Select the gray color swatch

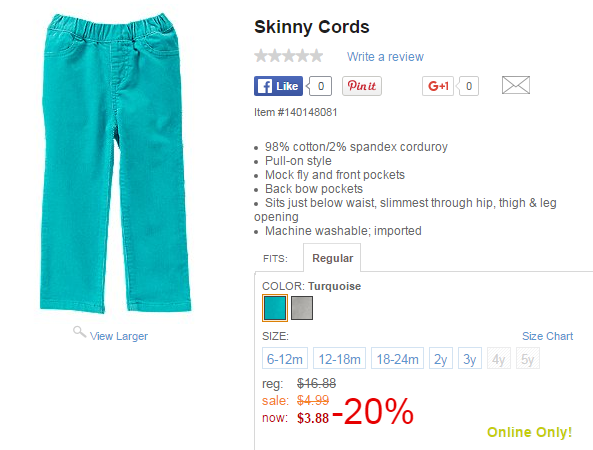pyautogui.click(x=302, y=308)
